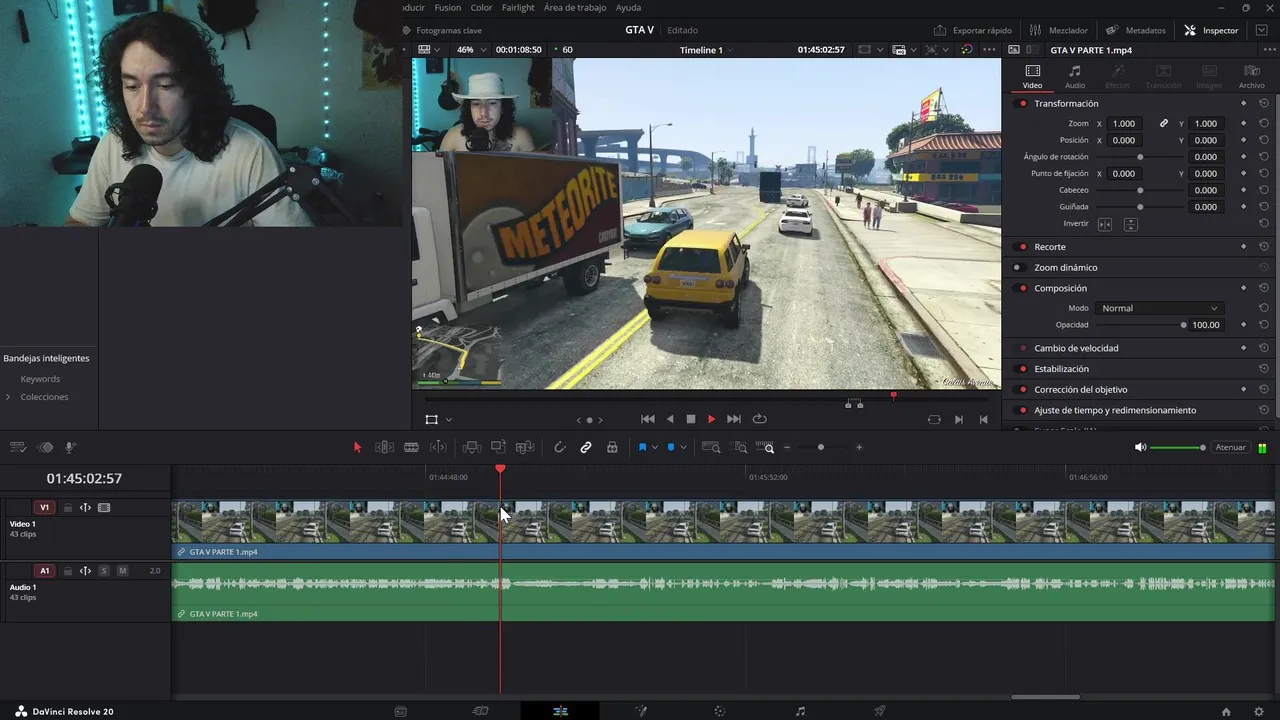Toggle the Linked selection chain icon

point(586,447)
